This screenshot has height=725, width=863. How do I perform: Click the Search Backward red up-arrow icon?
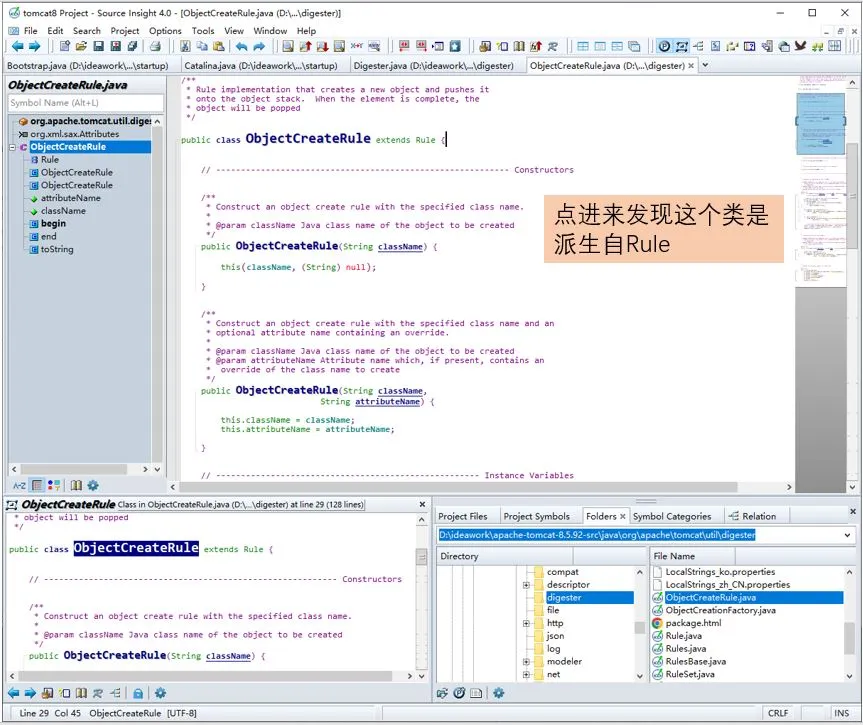point(305,47)
